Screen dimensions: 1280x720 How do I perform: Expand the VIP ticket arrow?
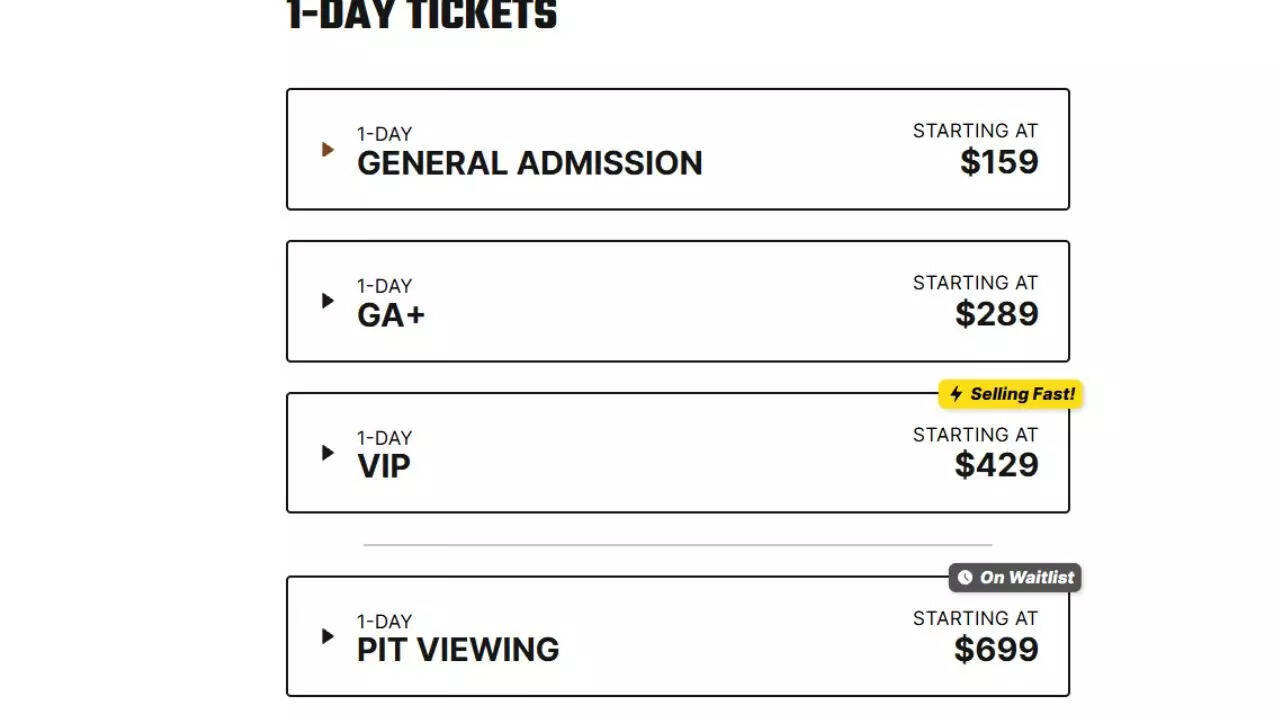tap(327, 452)
